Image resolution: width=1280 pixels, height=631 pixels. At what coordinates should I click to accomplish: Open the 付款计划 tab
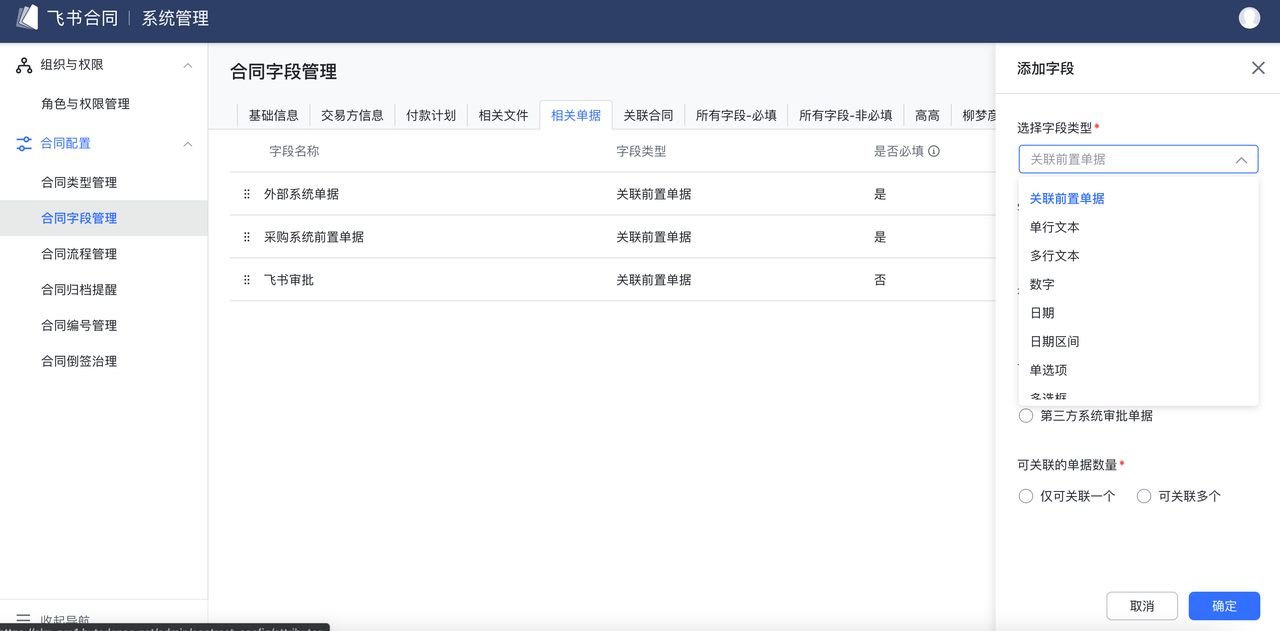[x=431, y=115]
